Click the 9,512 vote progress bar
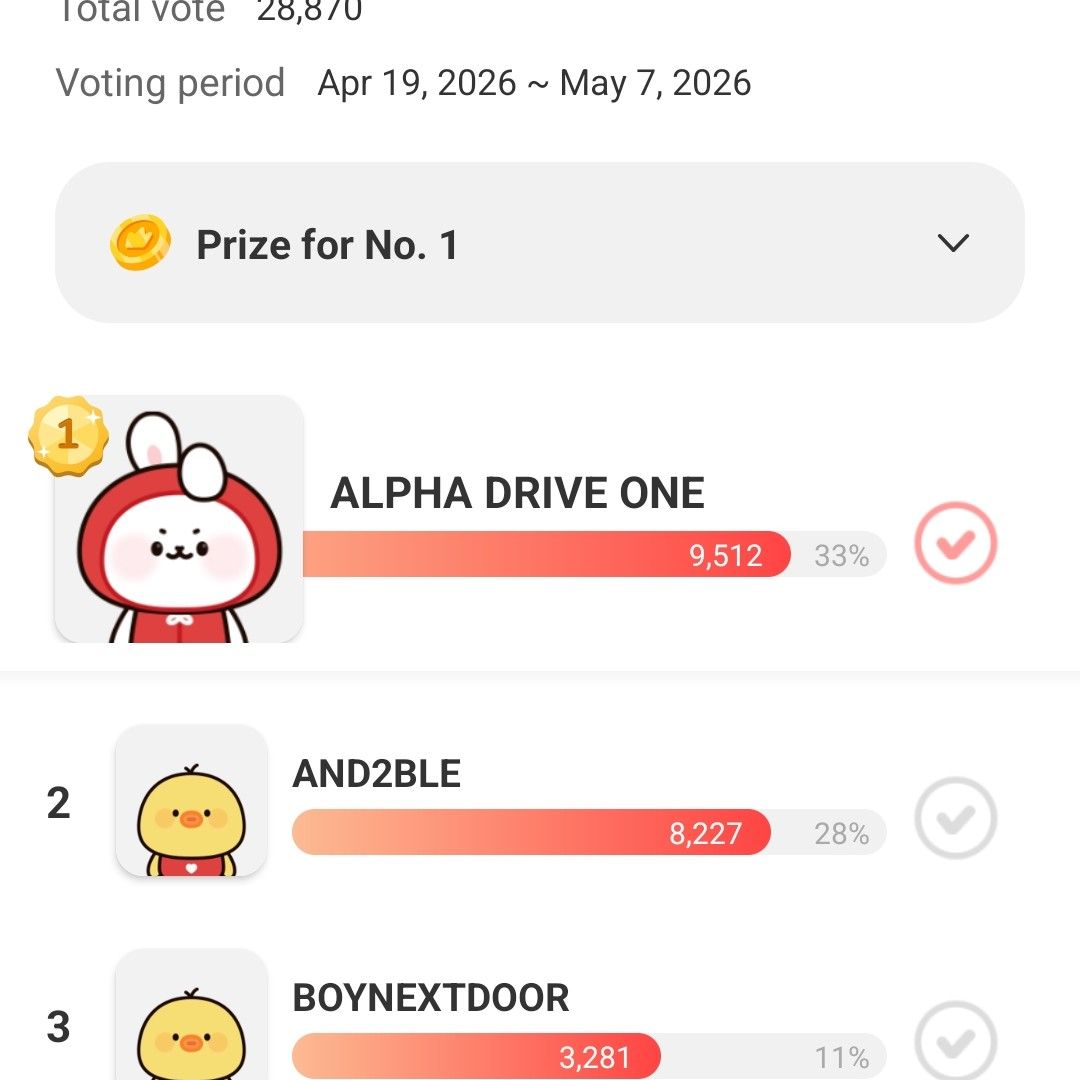1080x1080 pixels. point(545,555)
